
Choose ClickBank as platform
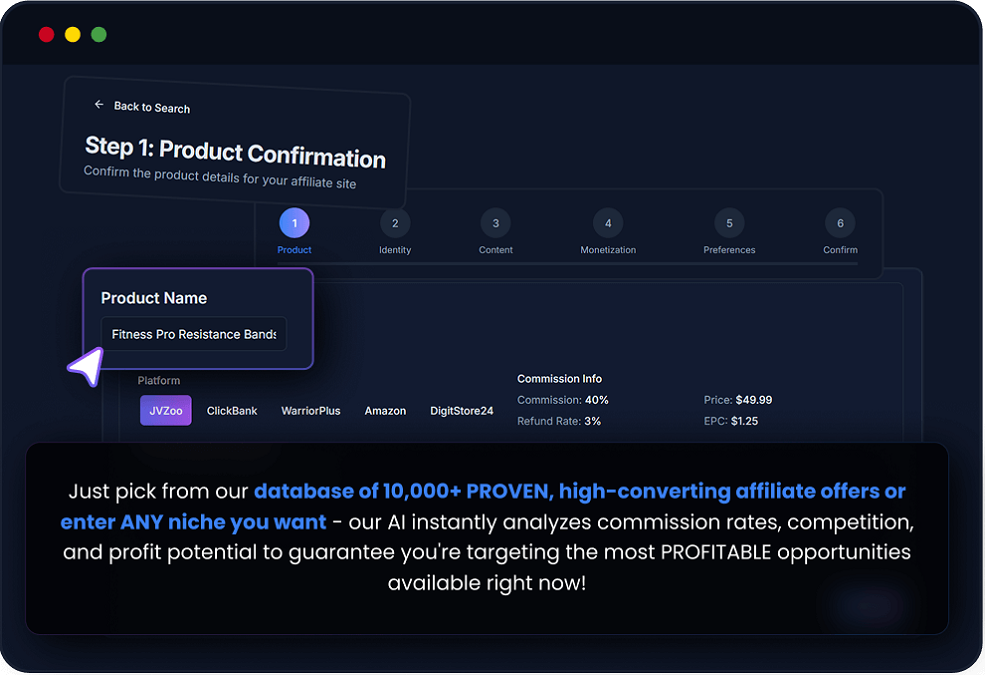pyautogui.click(x=232, y=411)
